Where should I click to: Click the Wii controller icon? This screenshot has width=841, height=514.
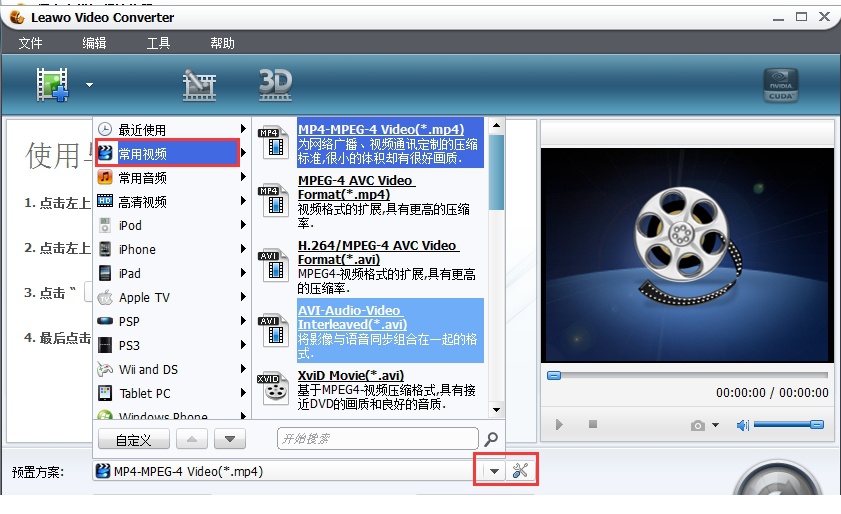[105, 369]
